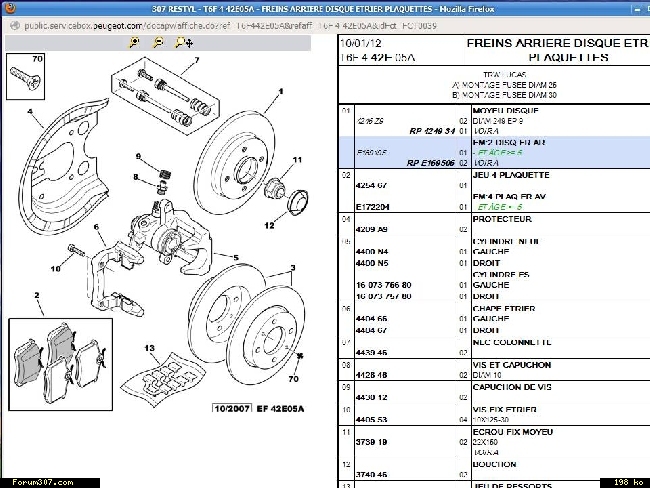This screenshot has height=488, width=650.
Task: Click the JEU 4 PLAQUETTE description
Action: tap(511, 175)
